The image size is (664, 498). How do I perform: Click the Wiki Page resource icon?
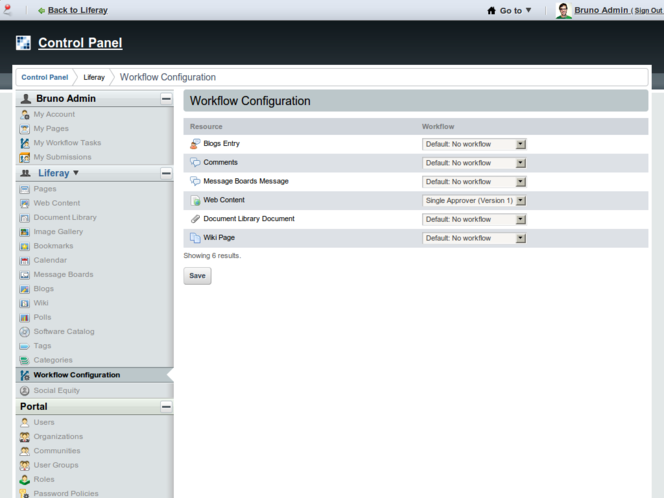pos(195,238)
